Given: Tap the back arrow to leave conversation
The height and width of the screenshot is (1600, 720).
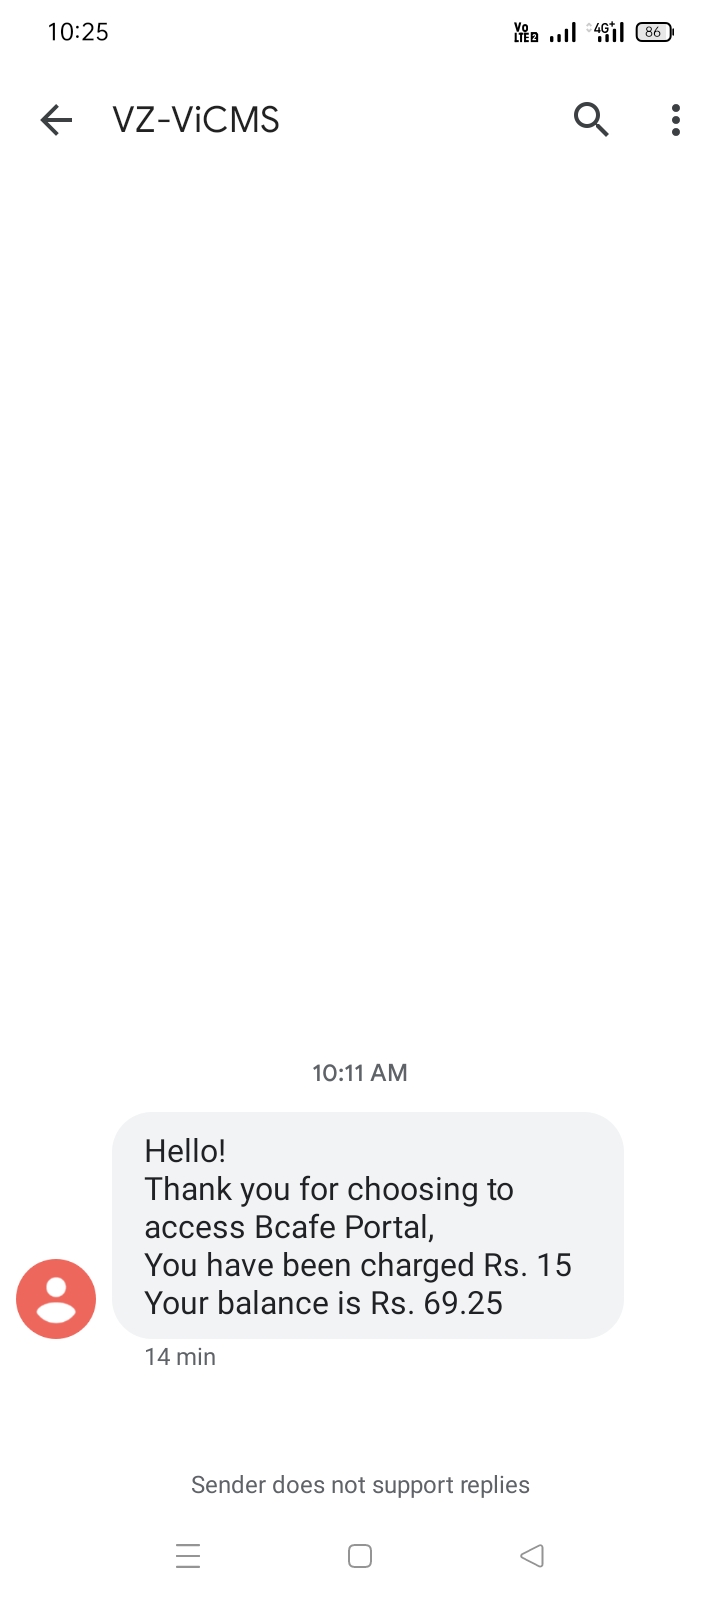Looking at the screenshot, I should pyautogui.click(x=57, y=120).
